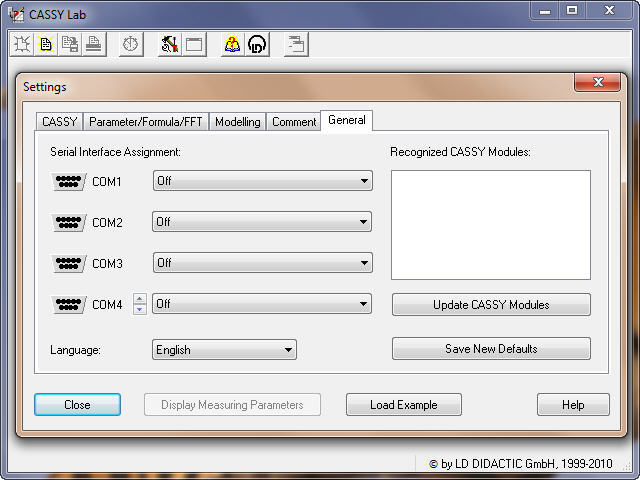
Task: Click the COM4 serial port connector icon
Action: [68, 304]
